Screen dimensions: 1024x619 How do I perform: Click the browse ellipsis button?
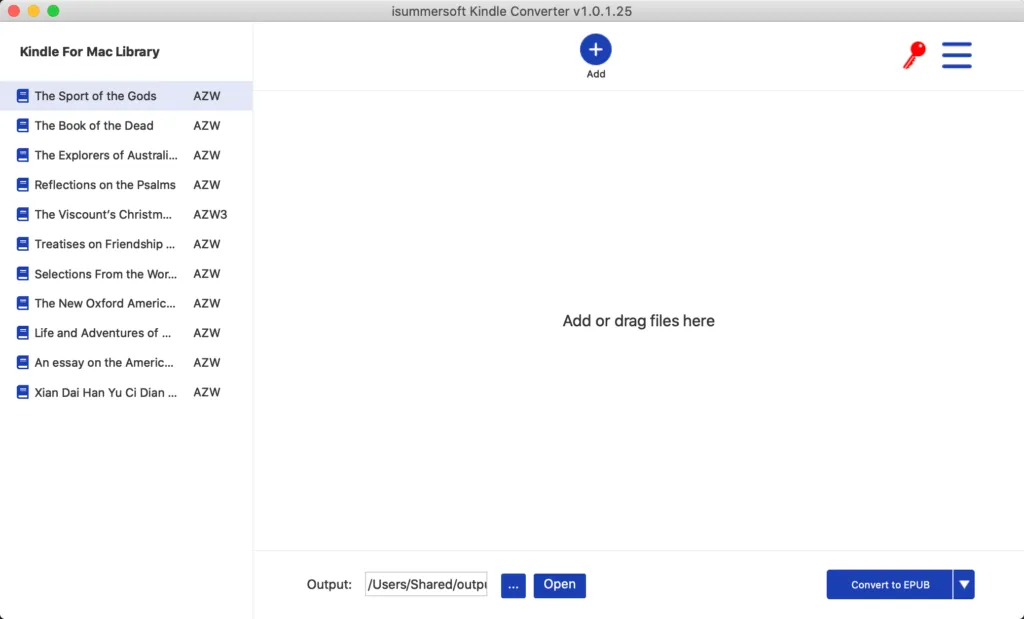click(x=513, y=586)
